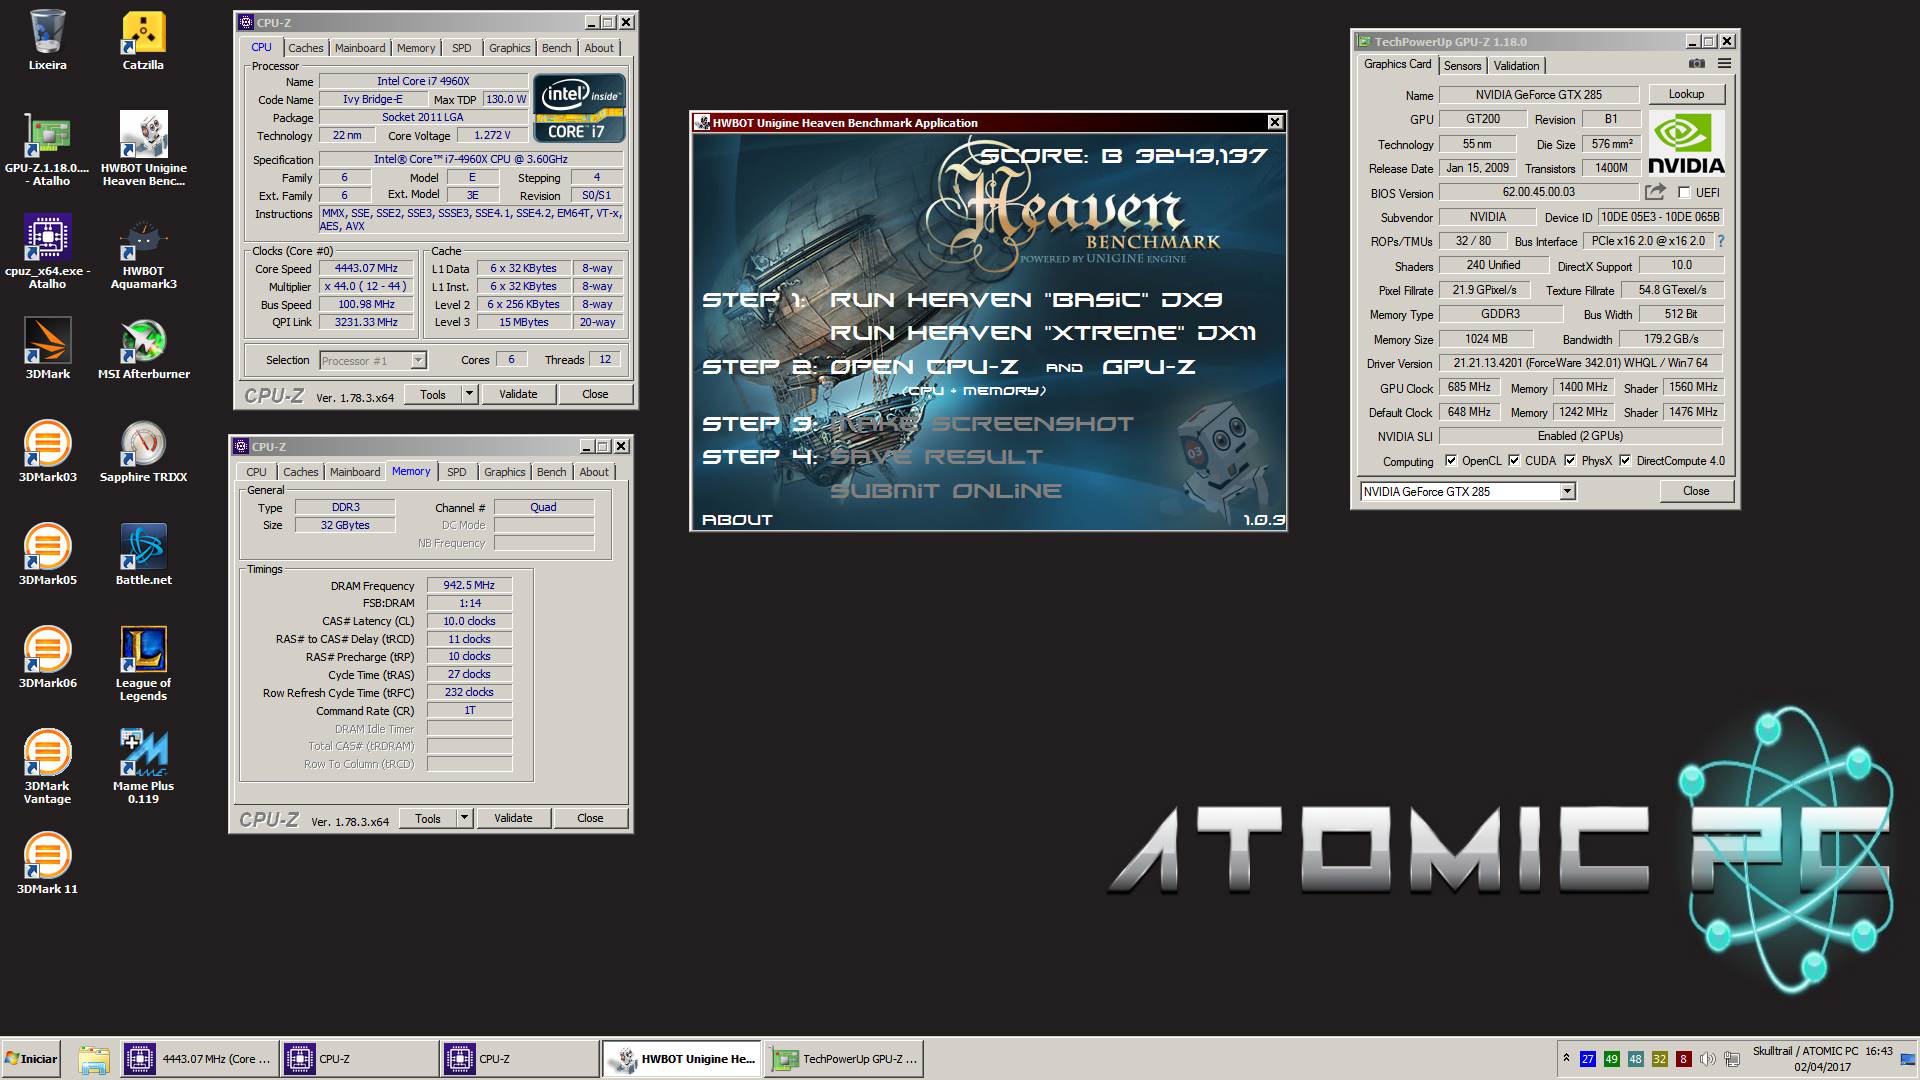Toggle the DirectCompute 4.0 checkbox
Image resolution: width=1920 pixels, height=1080 pixels.
pyautogui.click(x=1625, y=461)
